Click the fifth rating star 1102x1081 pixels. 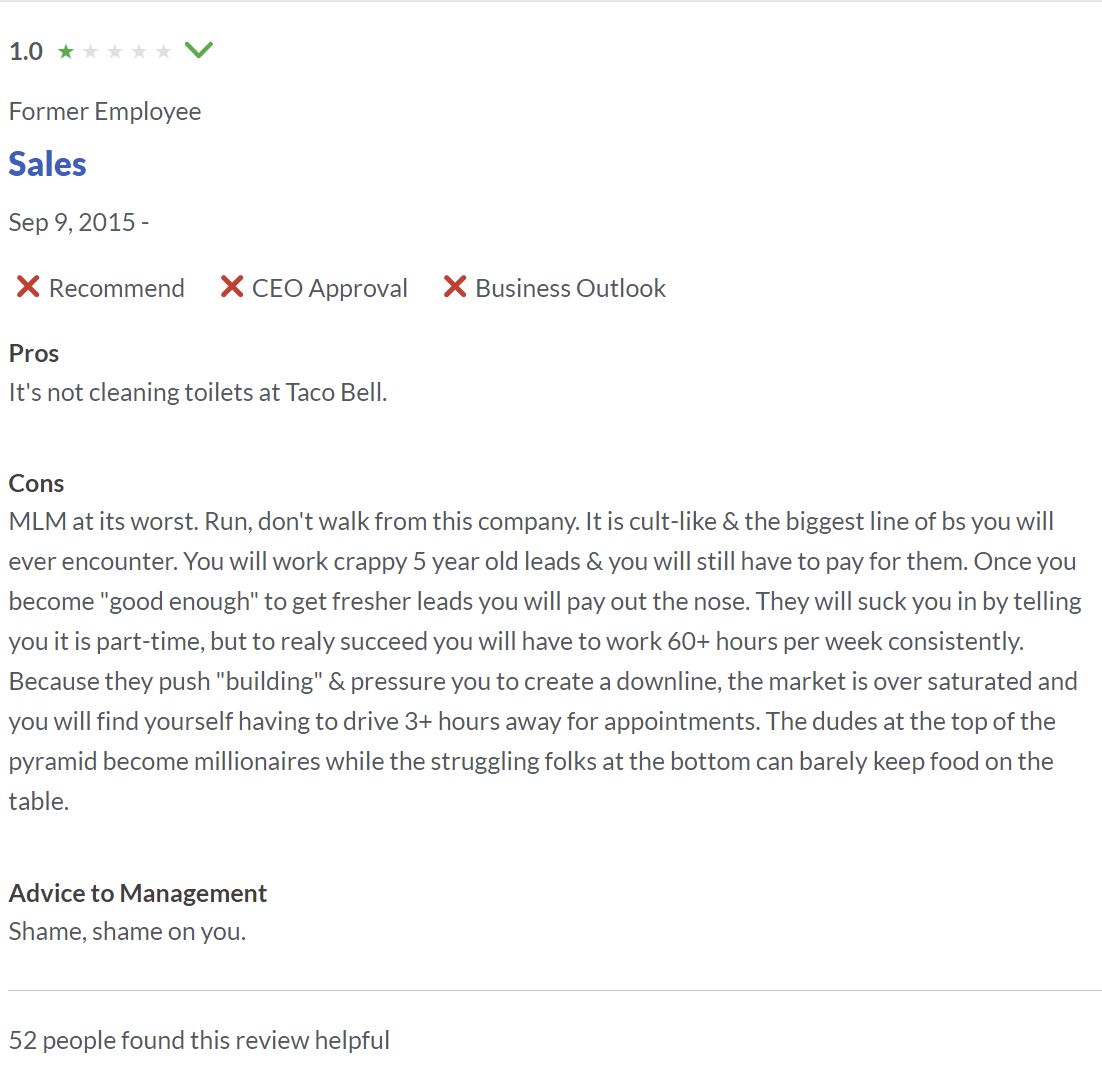(164, 51)
